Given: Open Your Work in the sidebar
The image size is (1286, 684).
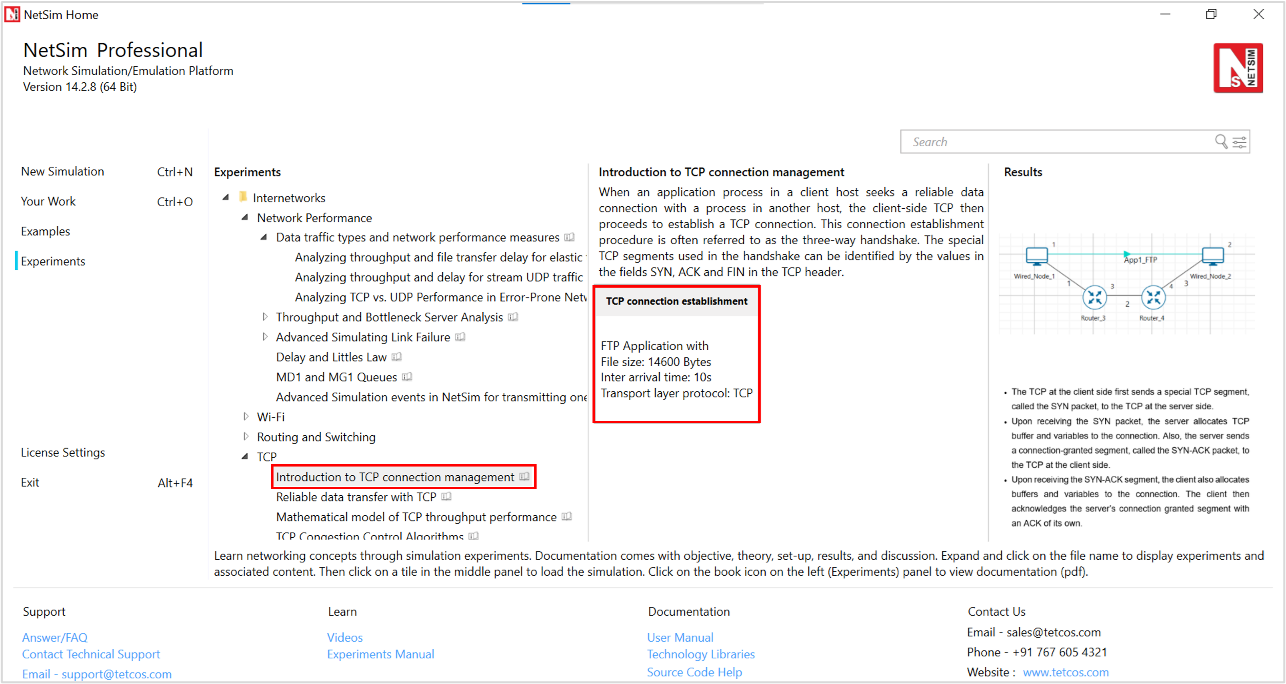Looking at the screenshot, I should coord(48,202).
